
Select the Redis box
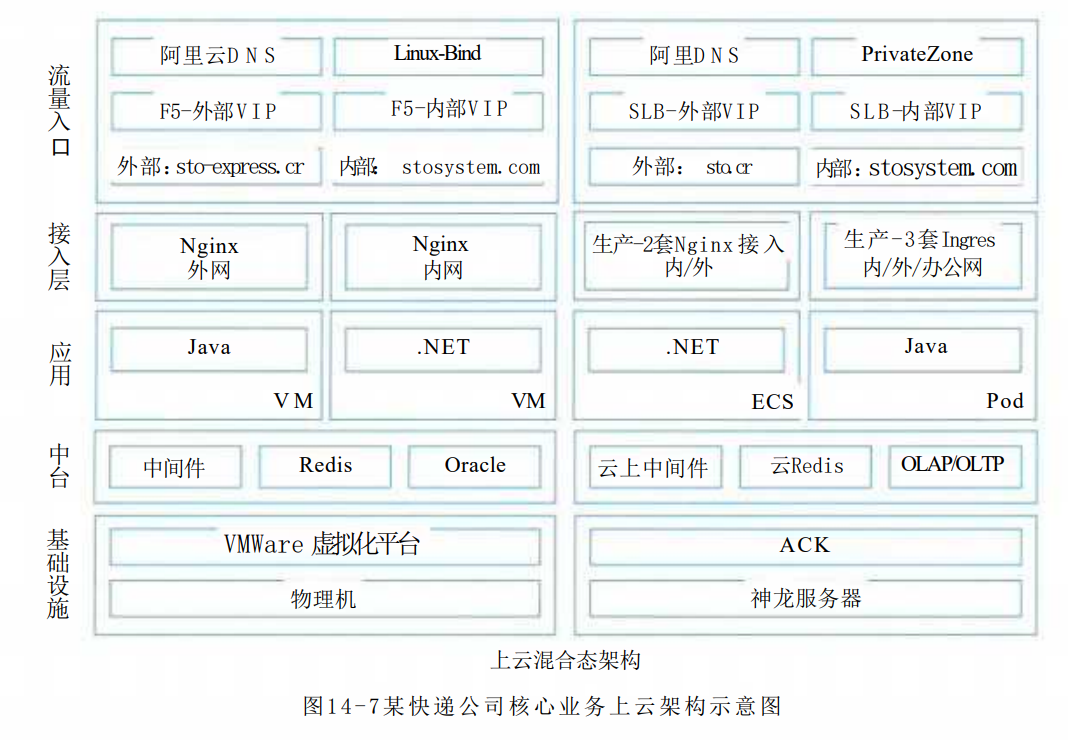pos(325,467)
